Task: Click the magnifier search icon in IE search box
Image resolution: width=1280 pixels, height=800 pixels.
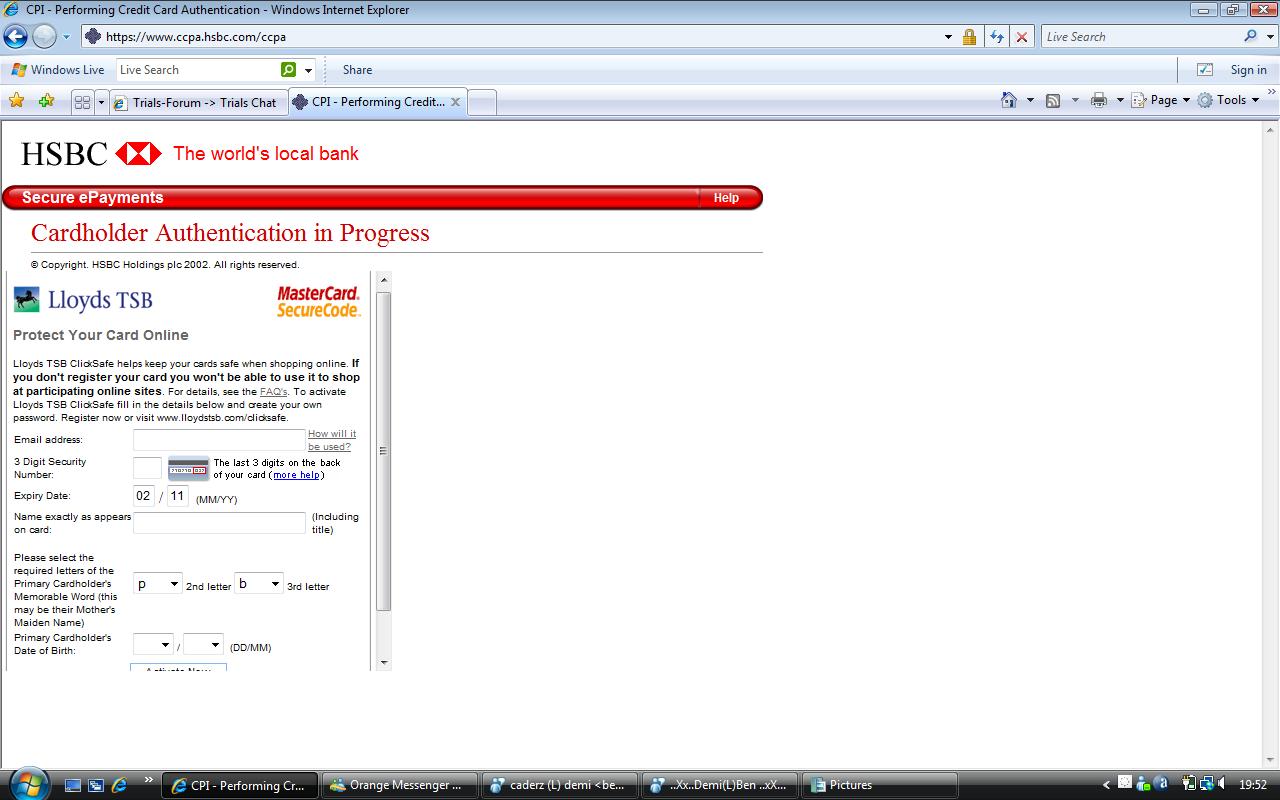Action: pos(1250,36)
